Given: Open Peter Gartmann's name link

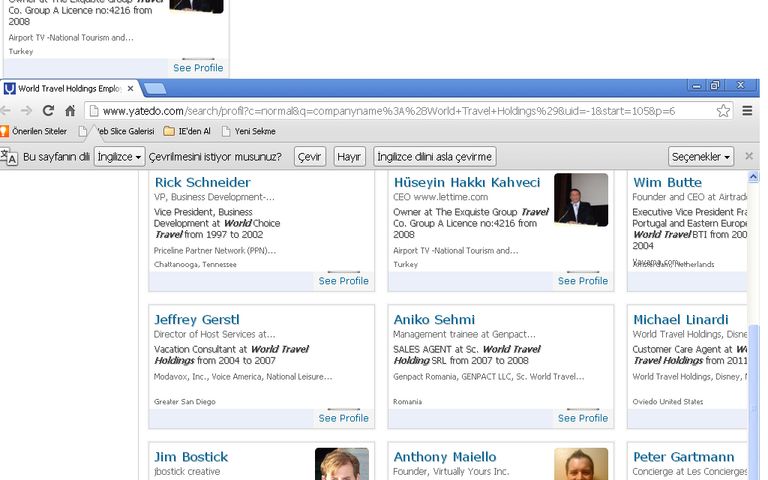Looking at the screenshot, I should pos(684,457).
